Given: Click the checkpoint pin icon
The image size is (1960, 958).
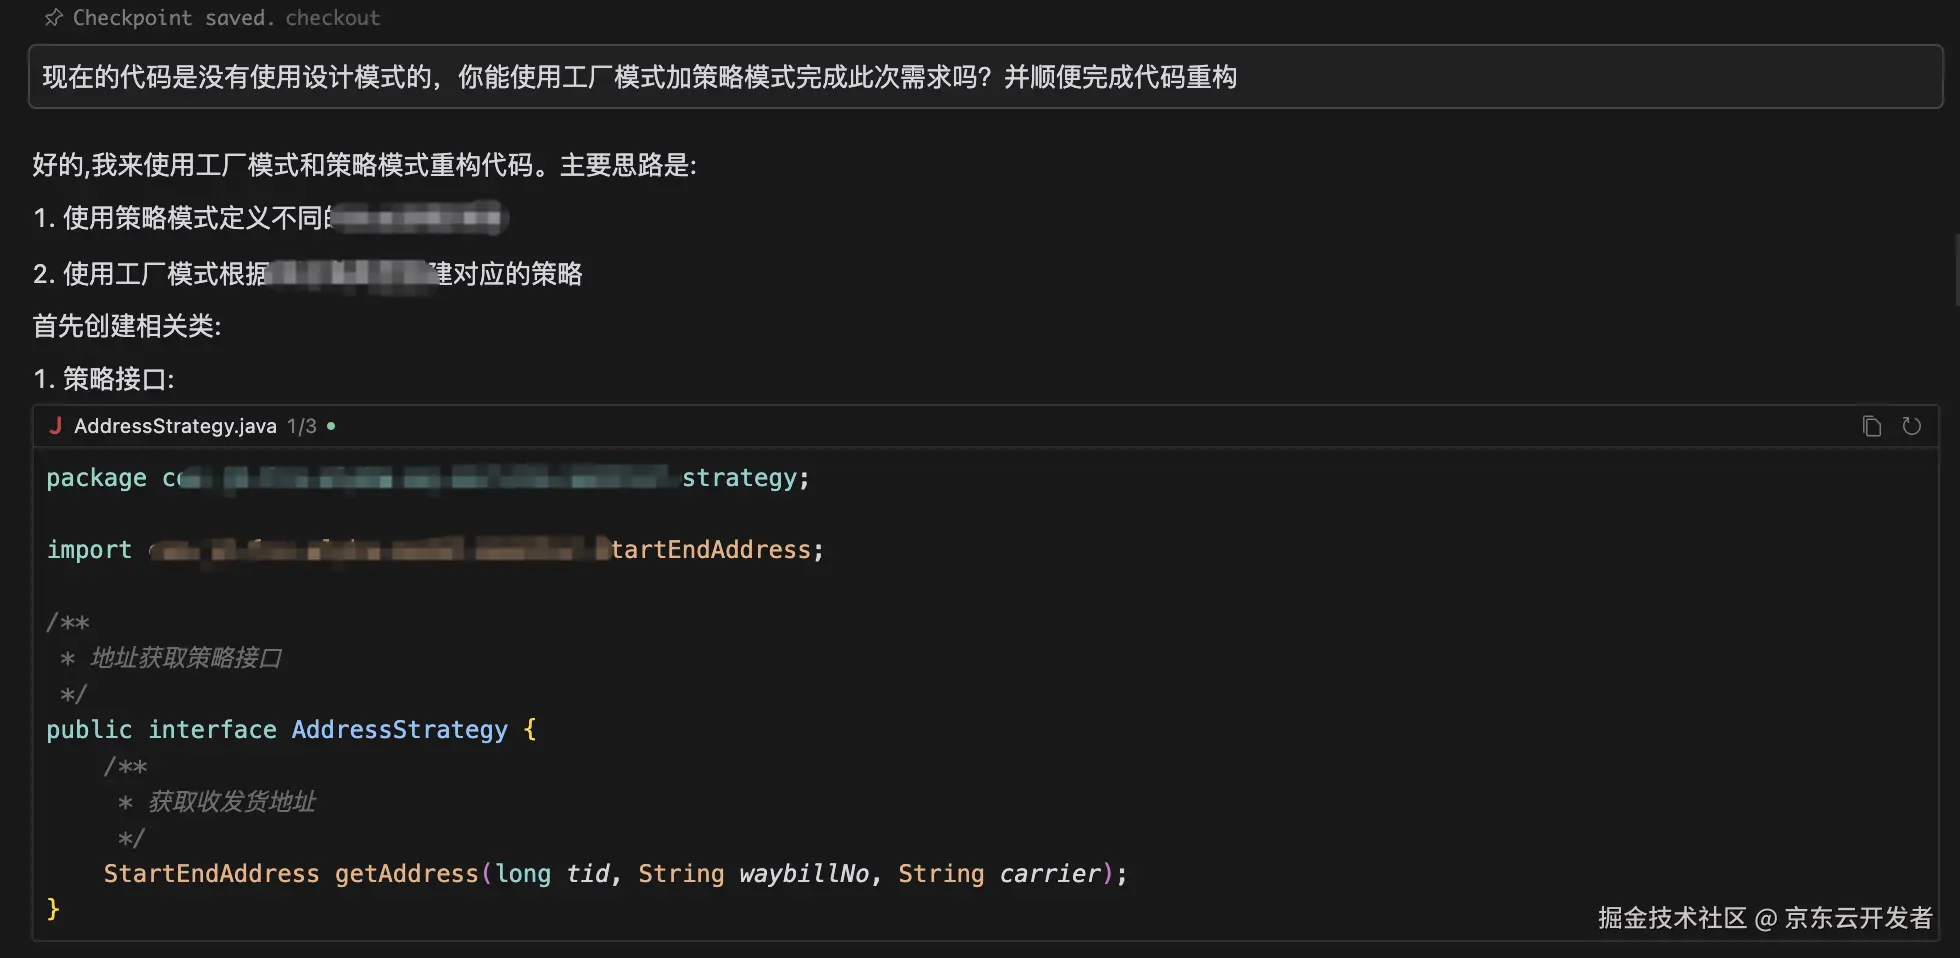Looking at the screenshot, I should (x=53, y=18).
